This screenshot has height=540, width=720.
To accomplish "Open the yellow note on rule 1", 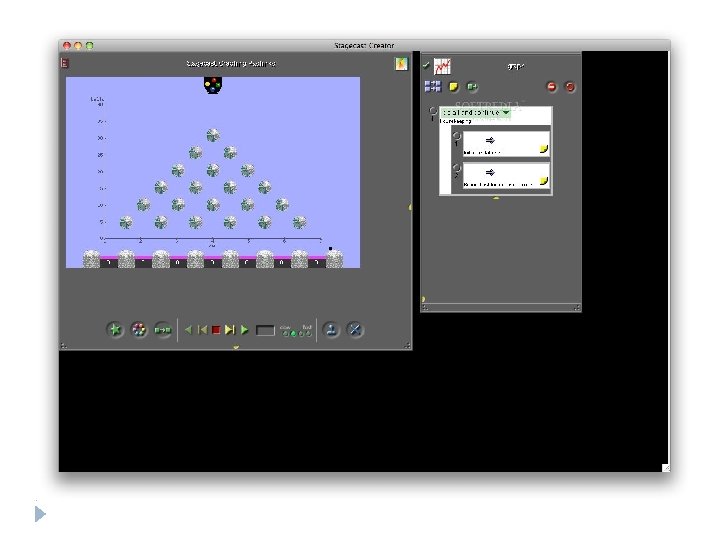I will click(544, 149).
